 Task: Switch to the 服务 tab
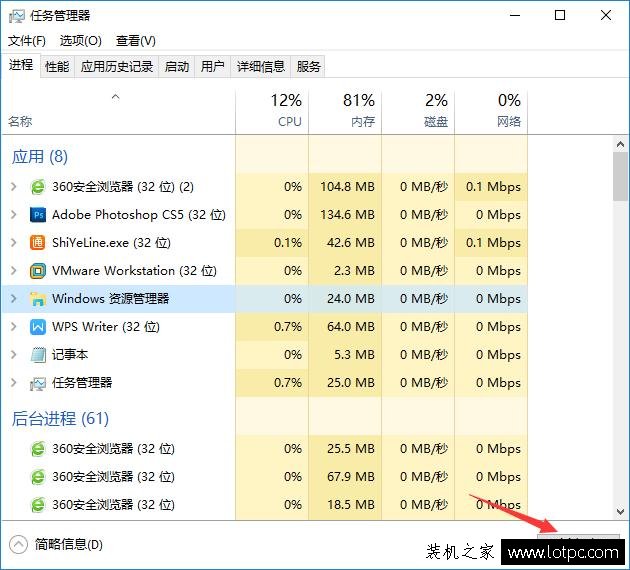308,66
